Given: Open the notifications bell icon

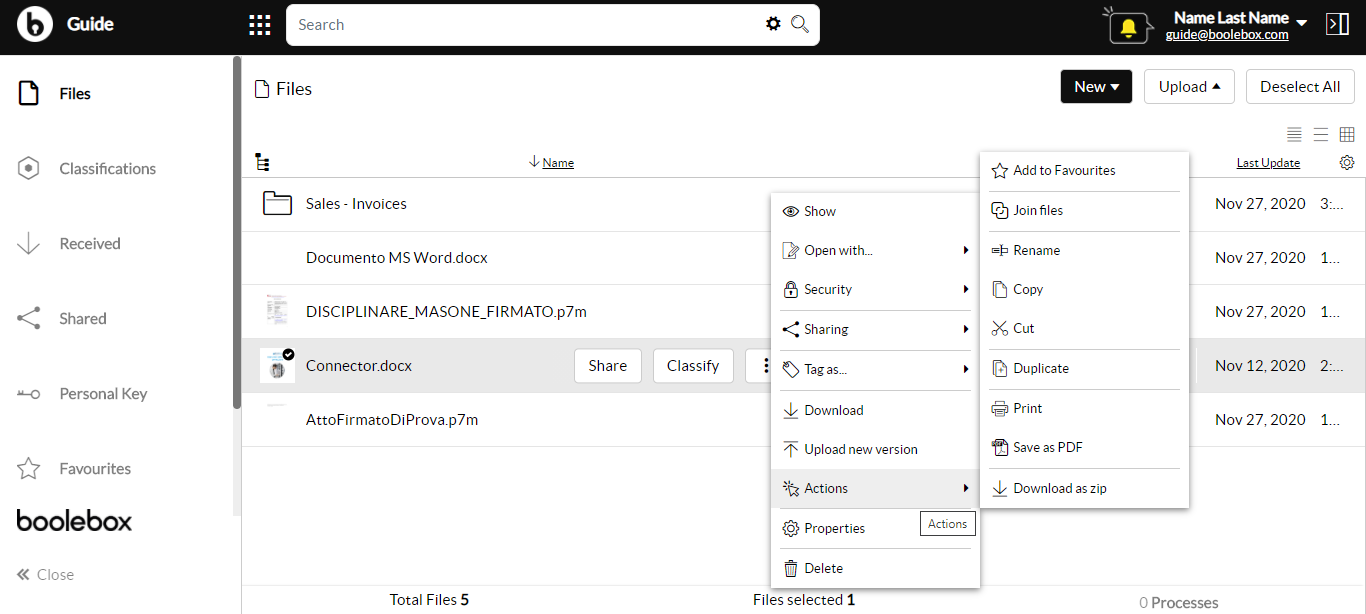Looking at the screenshot, I should click(x=1130, y=27).
